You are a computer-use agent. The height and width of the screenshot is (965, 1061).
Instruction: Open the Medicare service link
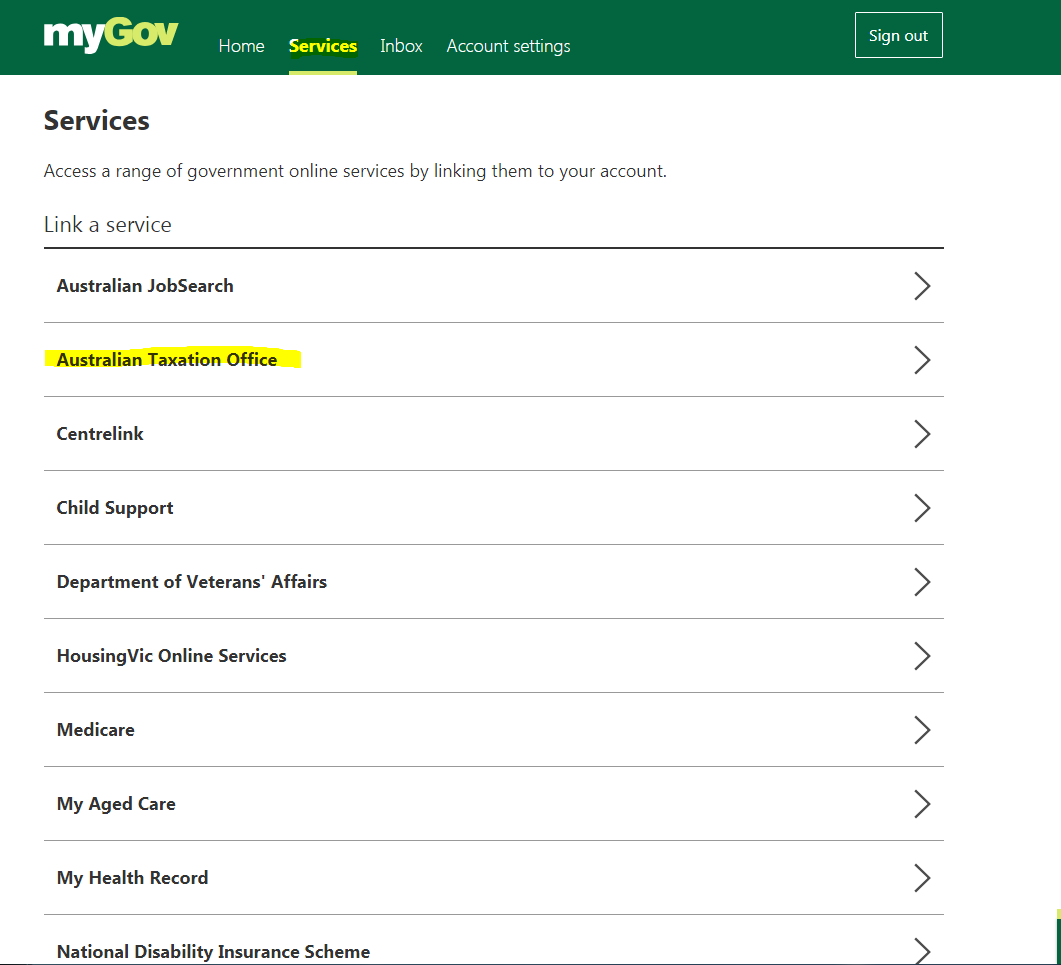(x=494, y=730)
